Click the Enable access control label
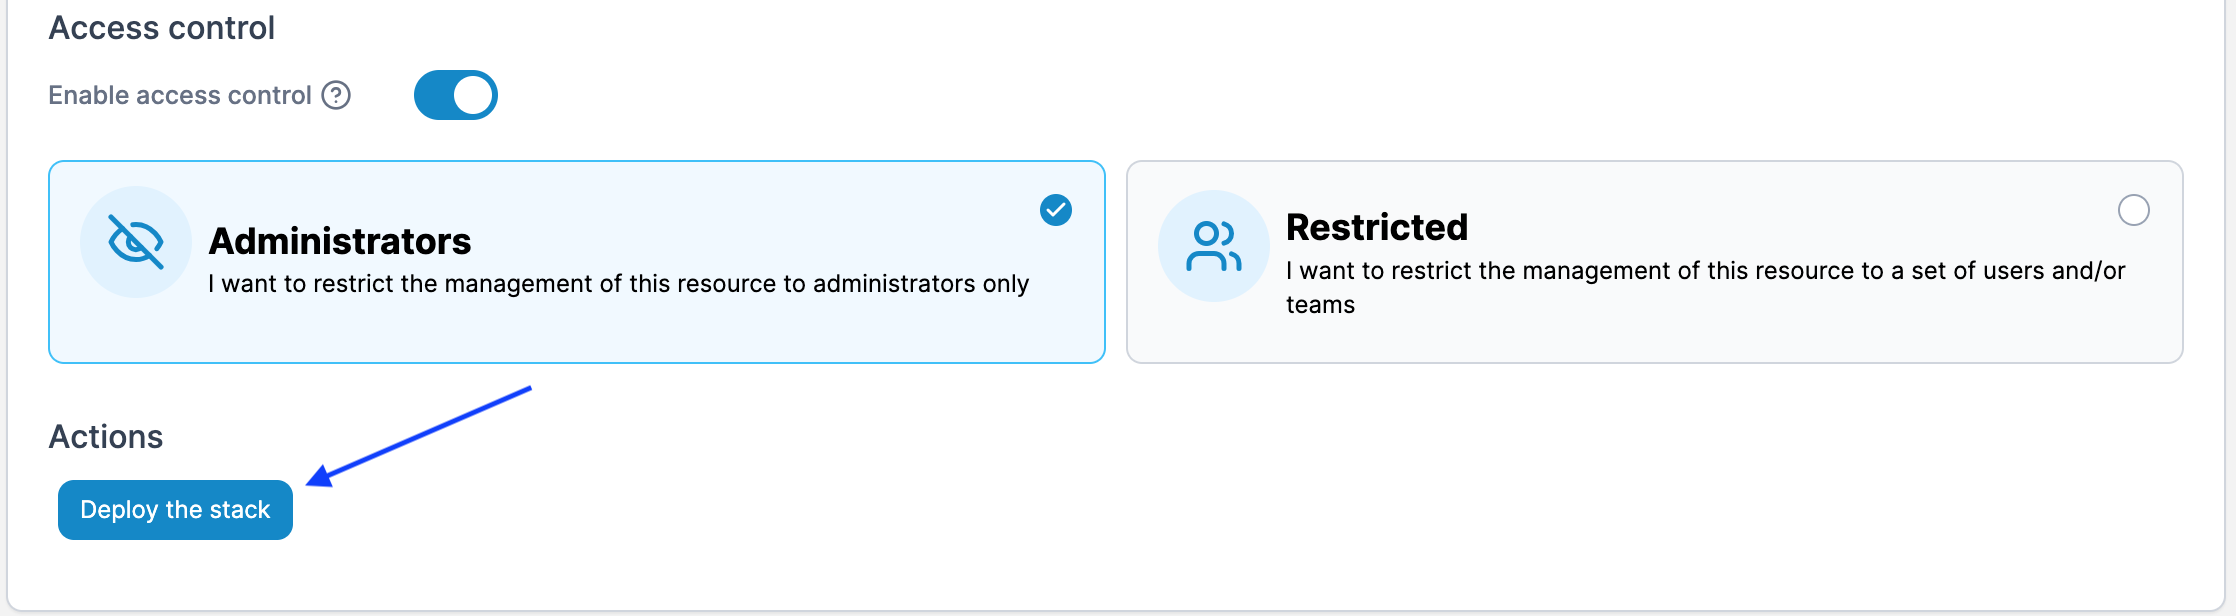2236x616 pixels. (x=180, y=95)
